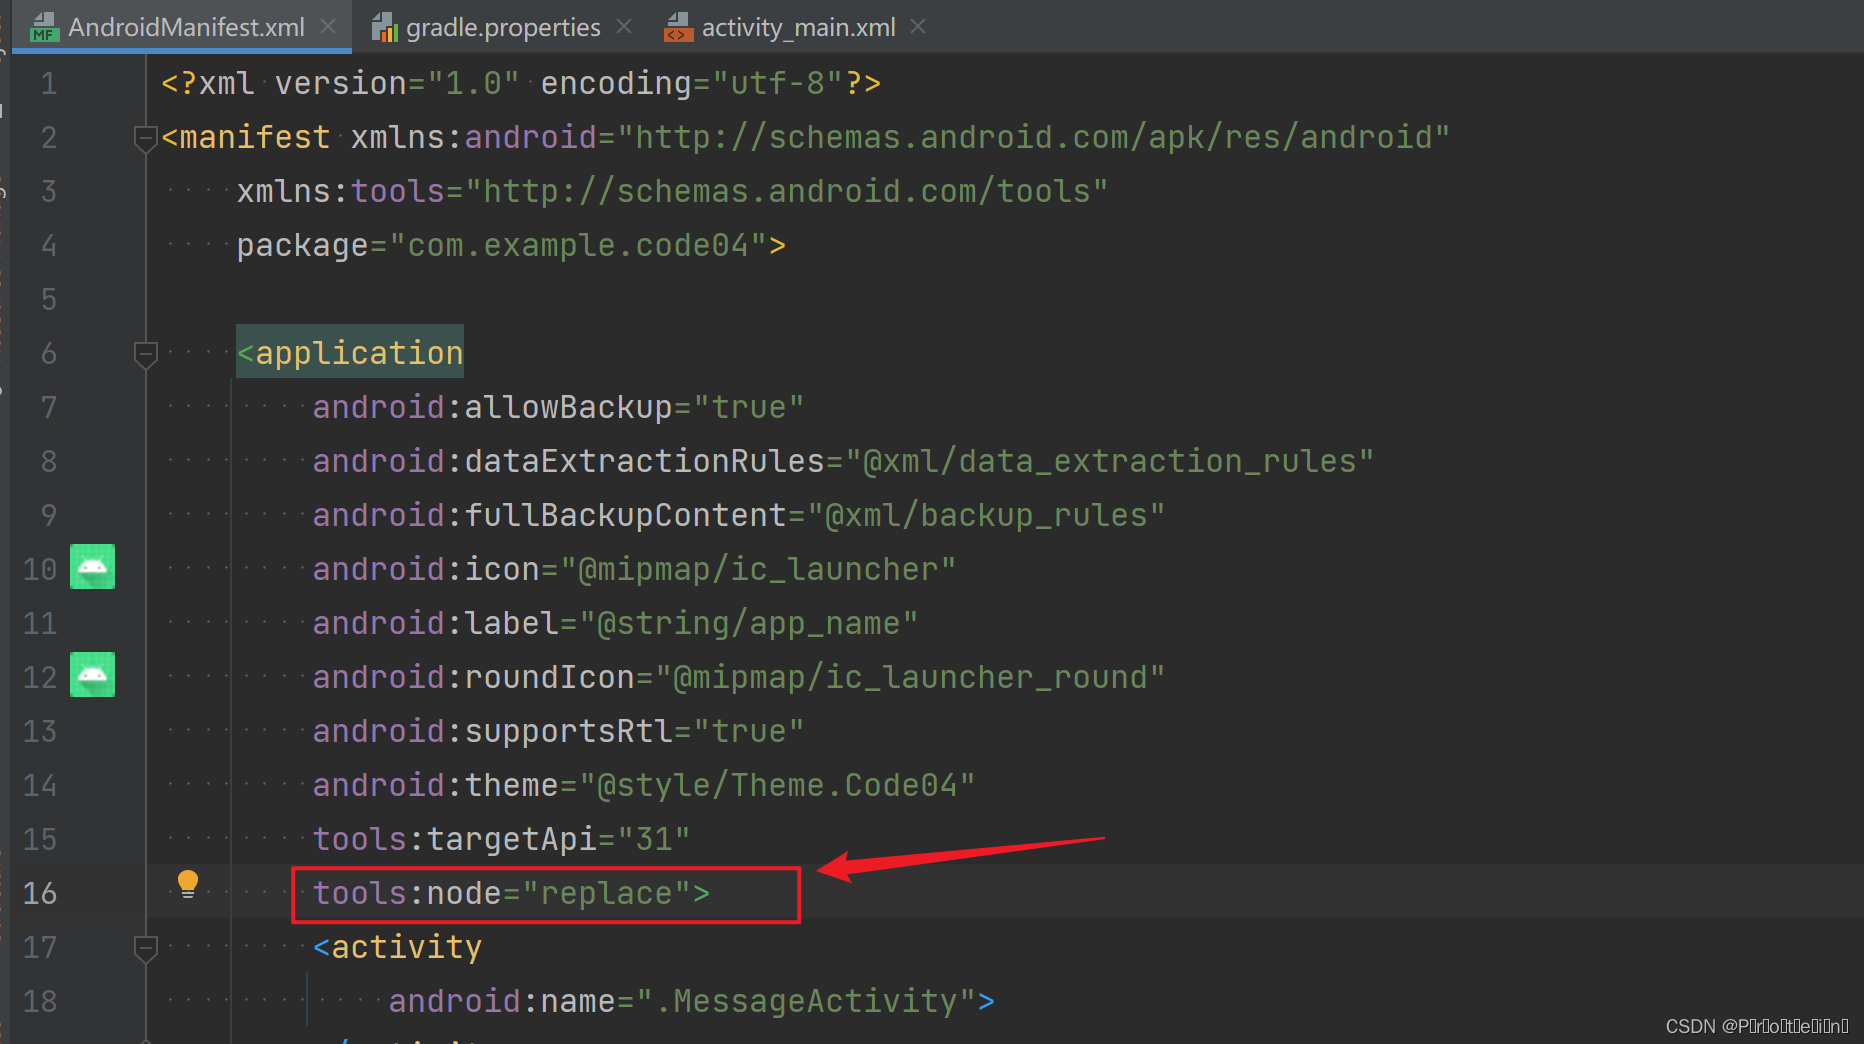
Task: Click the ic_launcher_round preview icon at line 12
Action: click(x=92, y=675)
